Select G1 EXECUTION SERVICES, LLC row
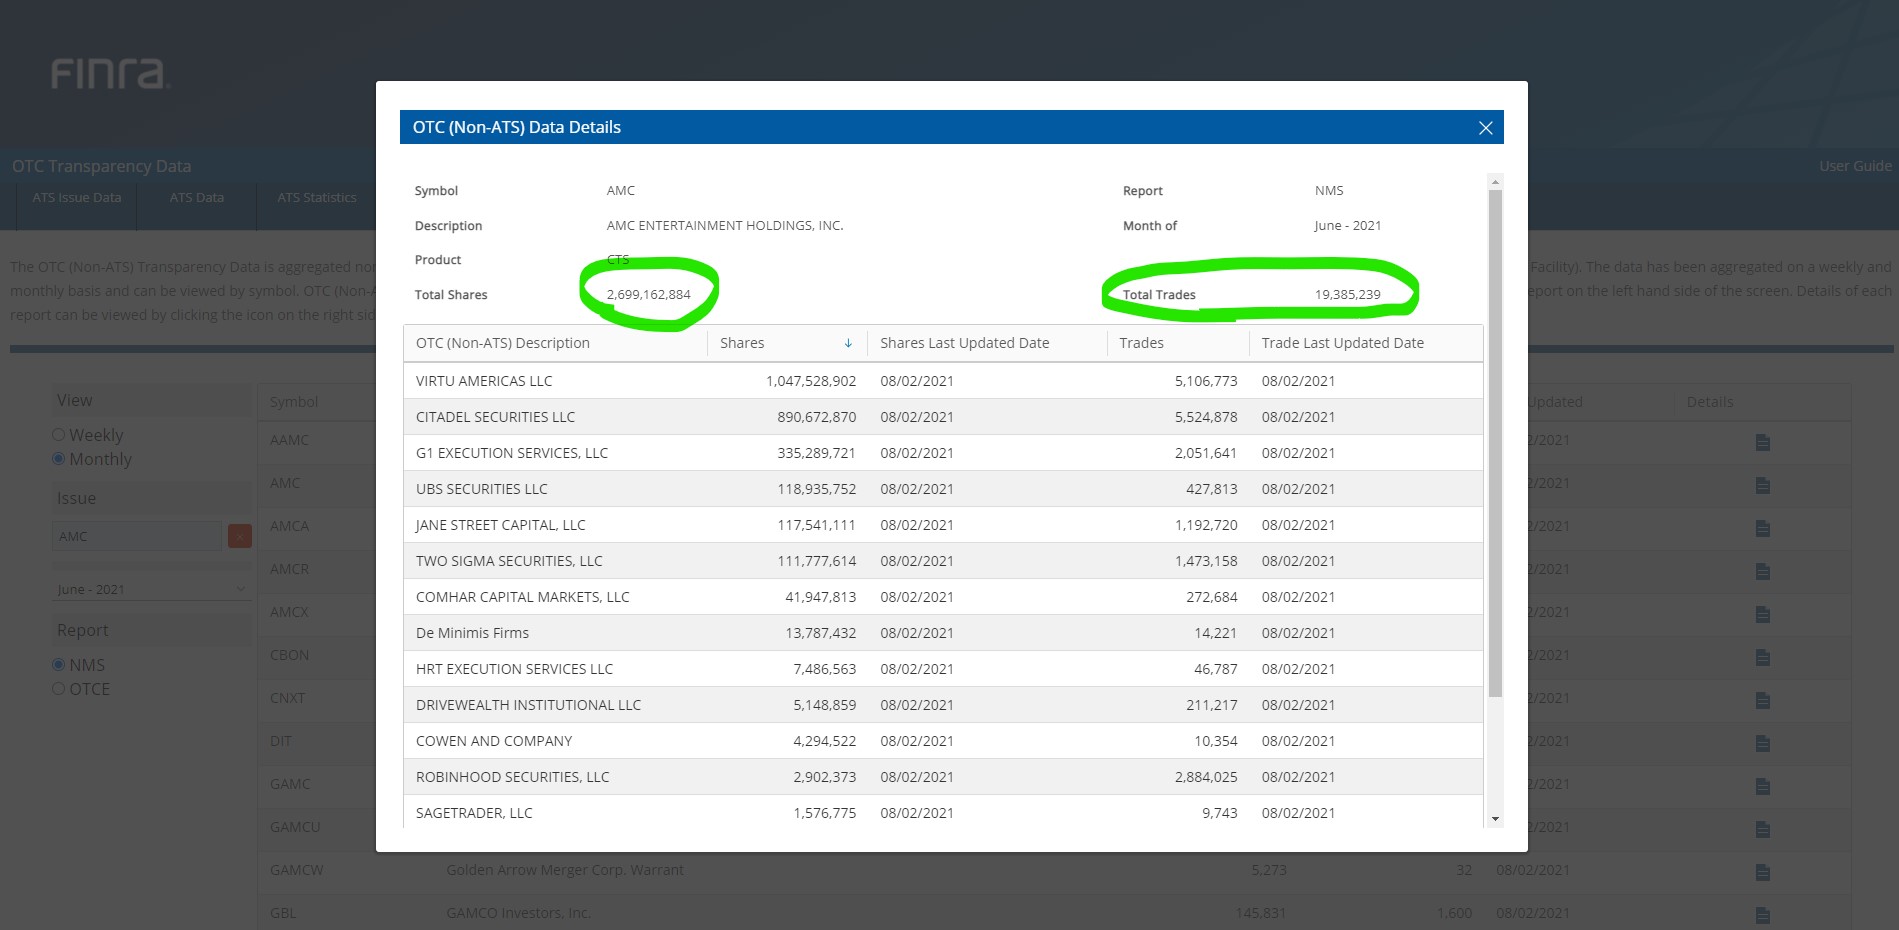The width and height of the screenshot is (1899, 930). pos(943,453)
